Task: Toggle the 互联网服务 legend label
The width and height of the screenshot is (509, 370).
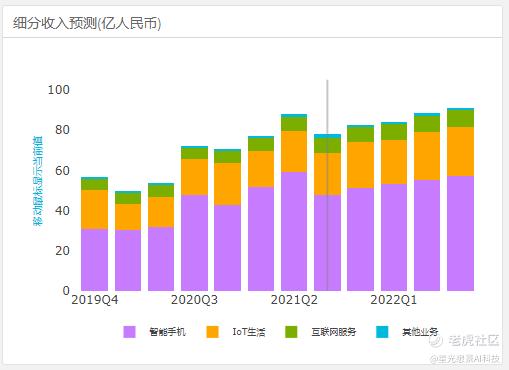Action: tap(334, 332)
